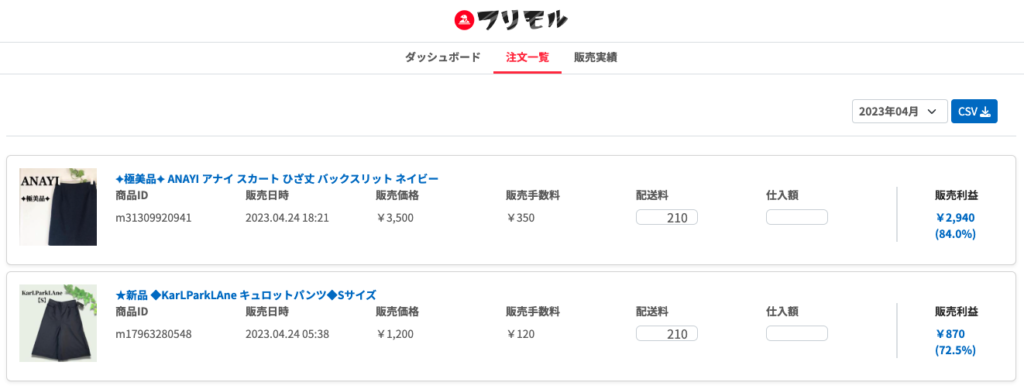Click the KarLParkLAne culotte pants thumbnail
The height and width of the screenshot is (386, 1024).
coord(58,323)
